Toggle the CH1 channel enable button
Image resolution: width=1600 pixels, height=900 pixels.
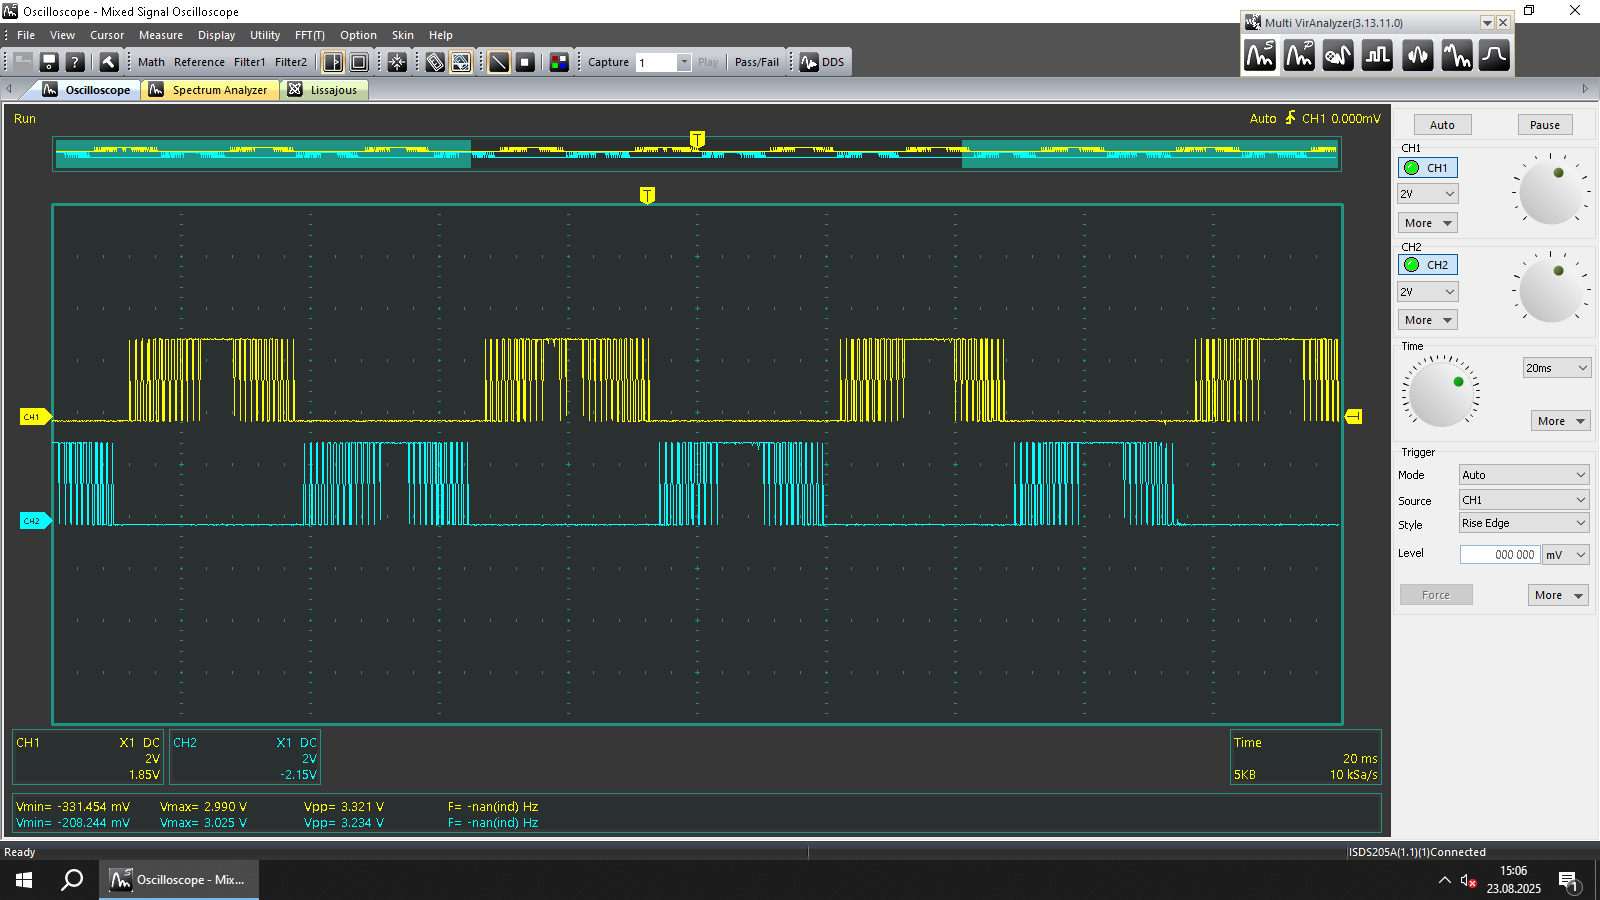click(1427, 168)
